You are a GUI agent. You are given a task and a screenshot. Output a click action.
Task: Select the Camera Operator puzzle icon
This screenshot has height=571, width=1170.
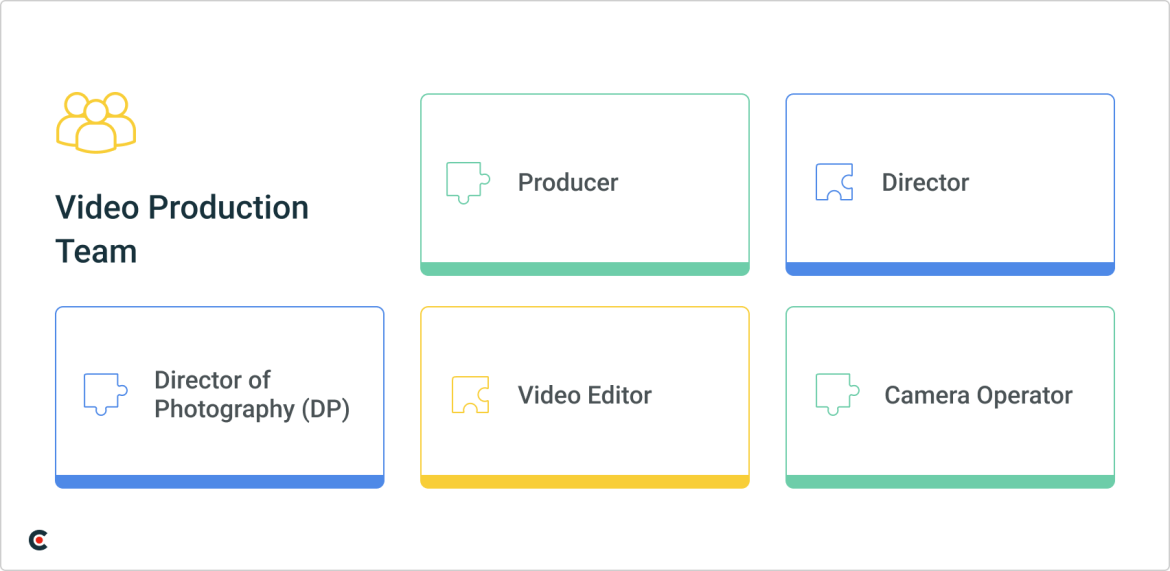pyautogui.click(x=836, y=395)
